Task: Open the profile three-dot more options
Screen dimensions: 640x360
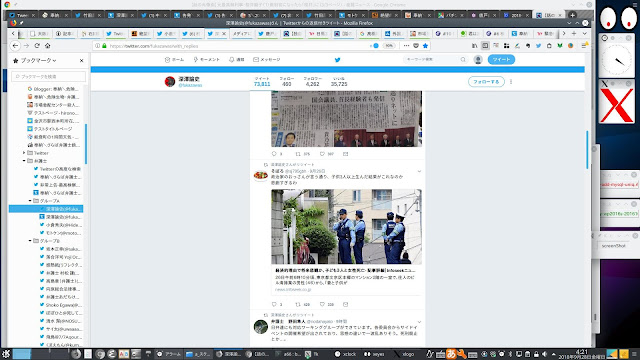Action: tap(511, 82)
